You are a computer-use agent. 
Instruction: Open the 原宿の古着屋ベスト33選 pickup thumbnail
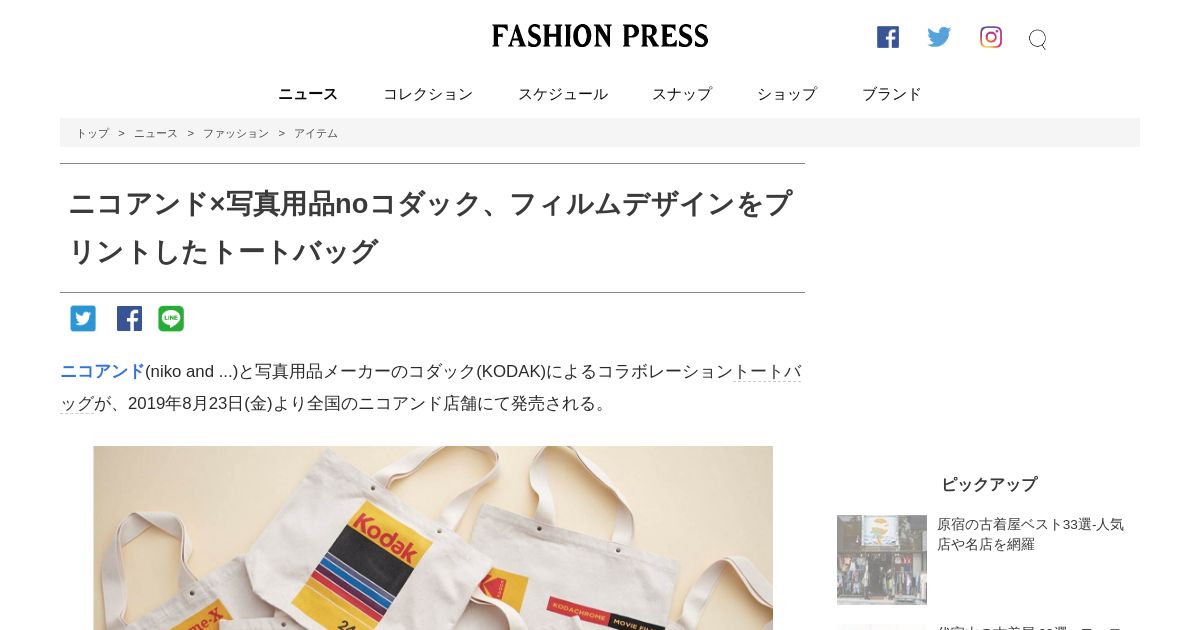tap(882, 560)
